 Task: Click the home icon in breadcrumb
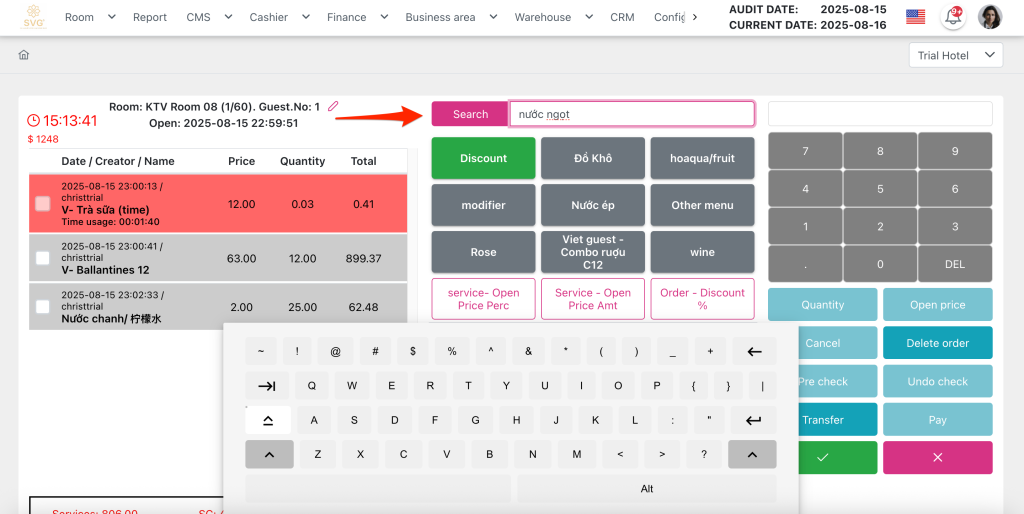pyautogui.click(x=23, y=55)
